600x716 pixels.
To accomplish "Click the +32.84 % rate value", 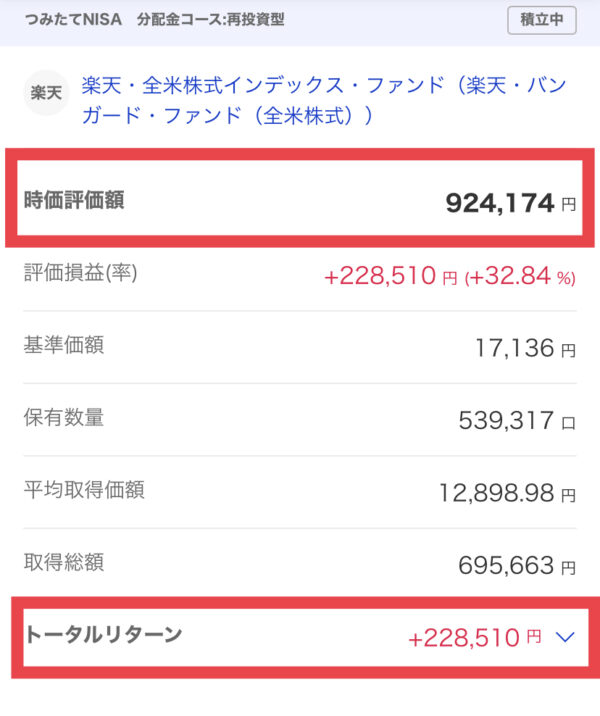I will point(520,276).
